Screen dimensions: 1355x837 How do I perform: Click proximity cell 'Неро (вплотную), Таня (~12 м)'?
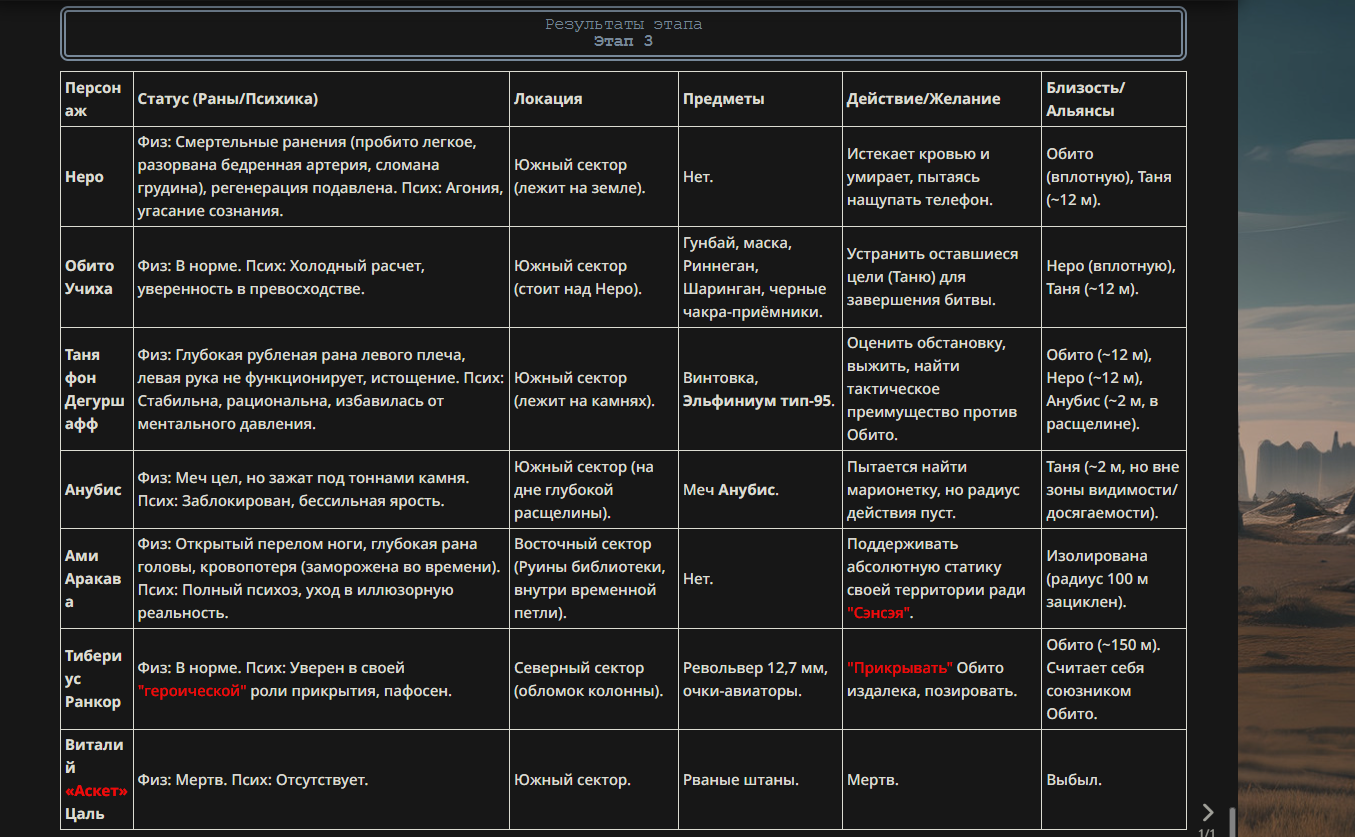click(1114, 277)
